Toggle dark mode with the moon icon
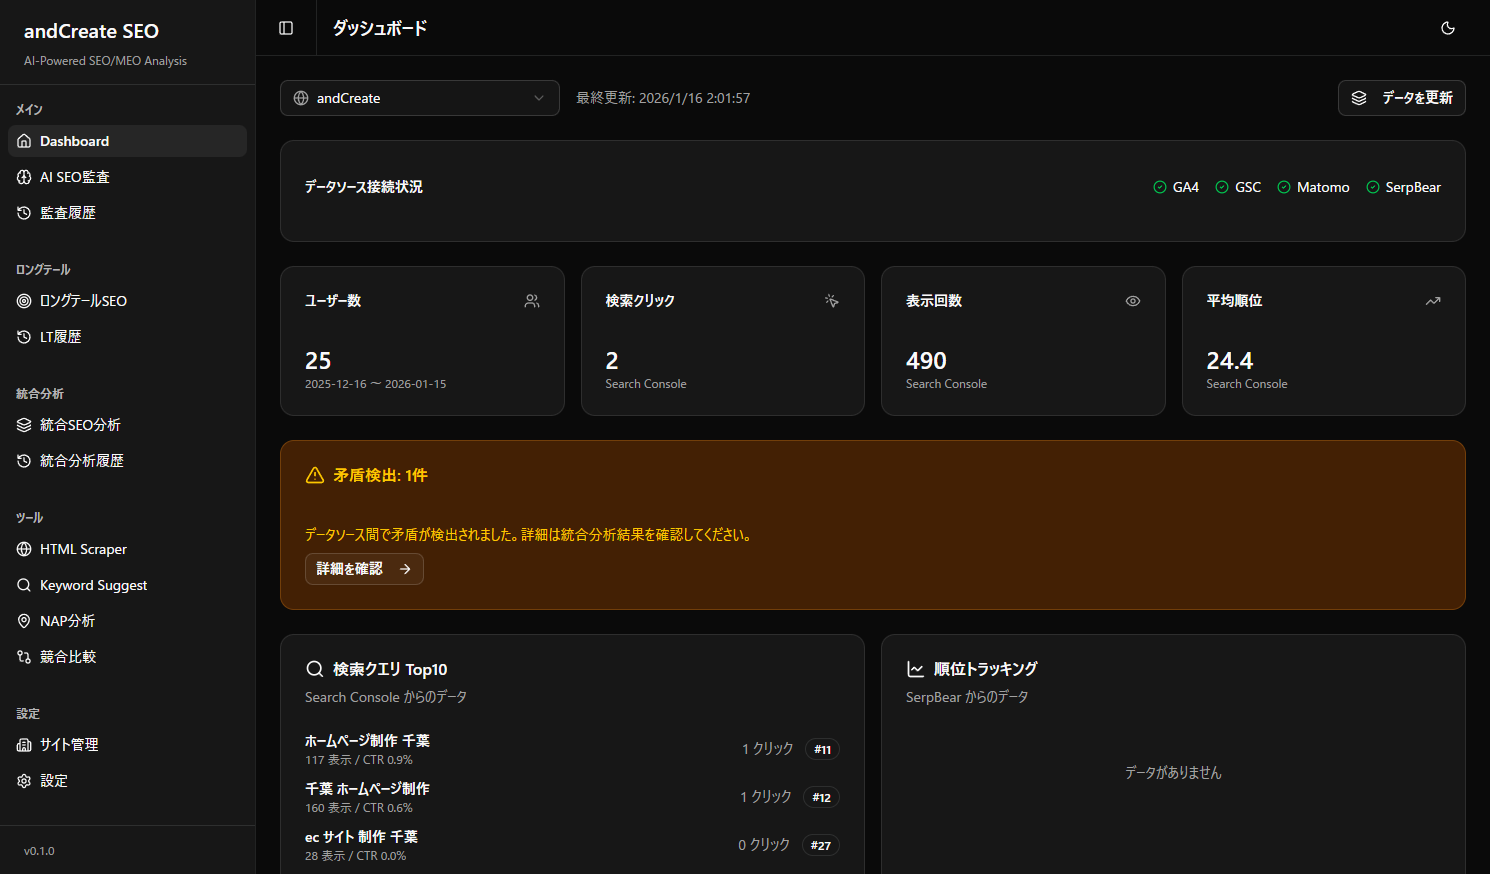 coord(1447,28)
